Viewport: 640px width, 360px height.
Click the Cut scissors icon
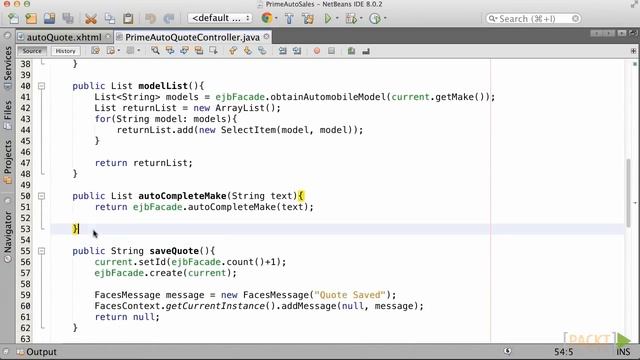point(91,18)
